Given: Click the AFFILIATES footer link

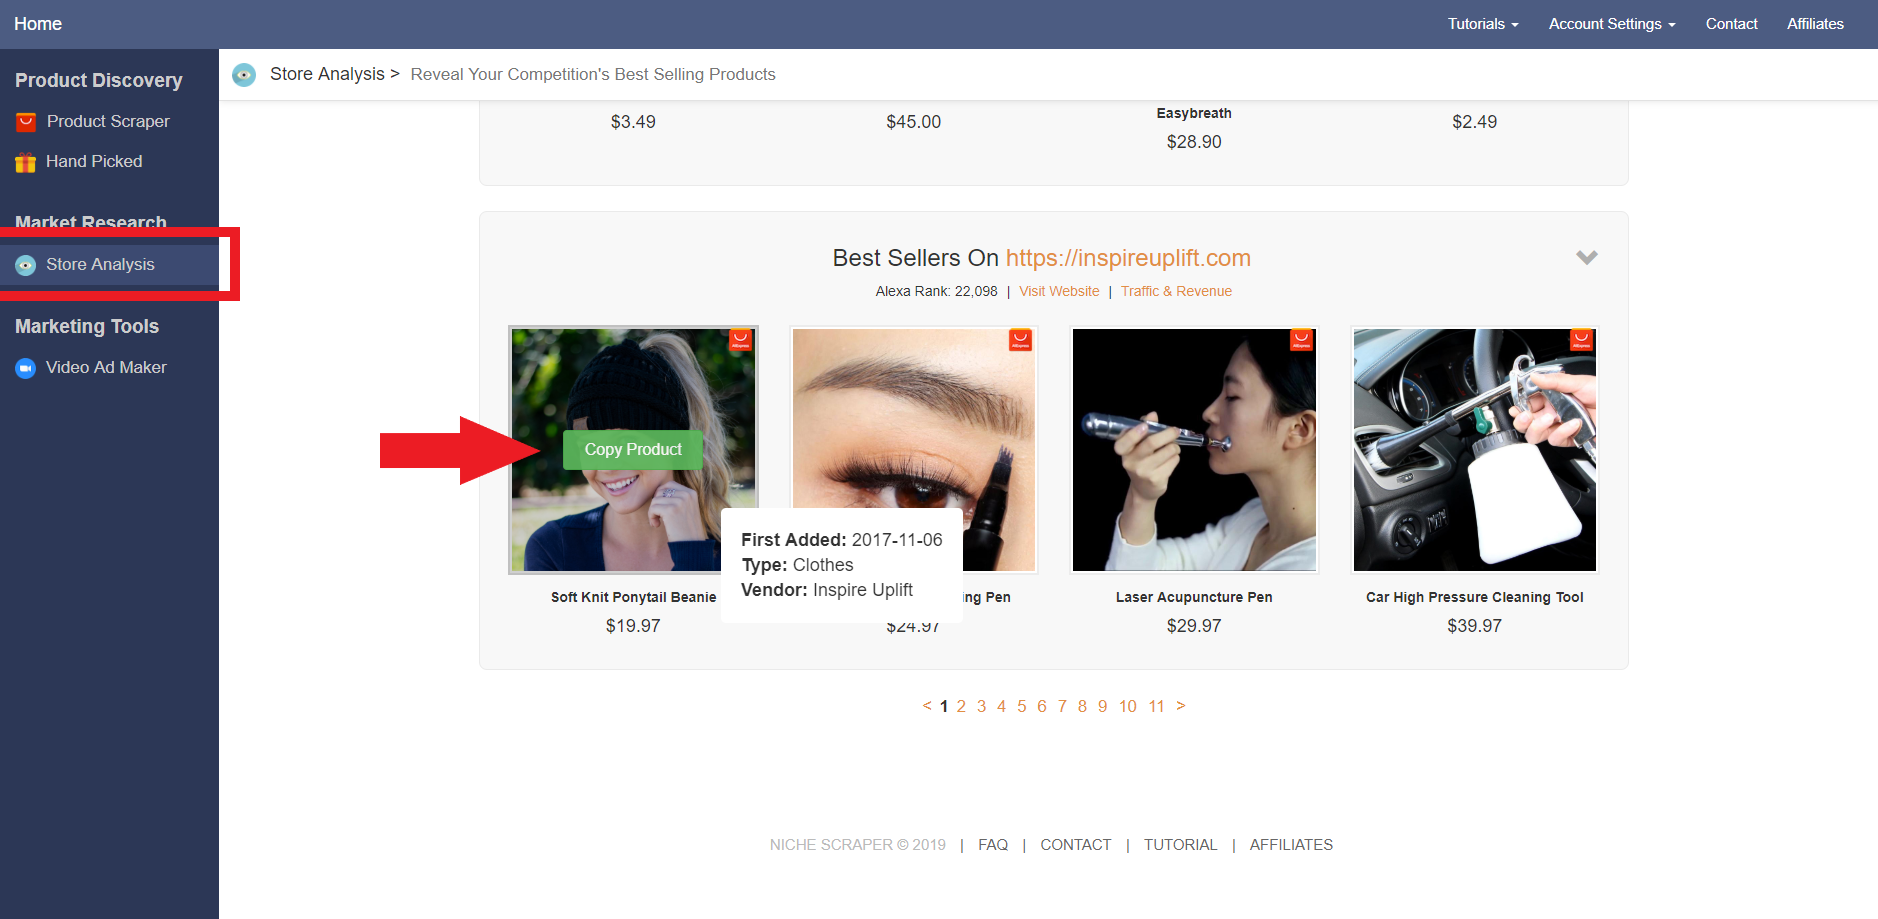Looking at the screenshot, I should (x=1291, y=845).
